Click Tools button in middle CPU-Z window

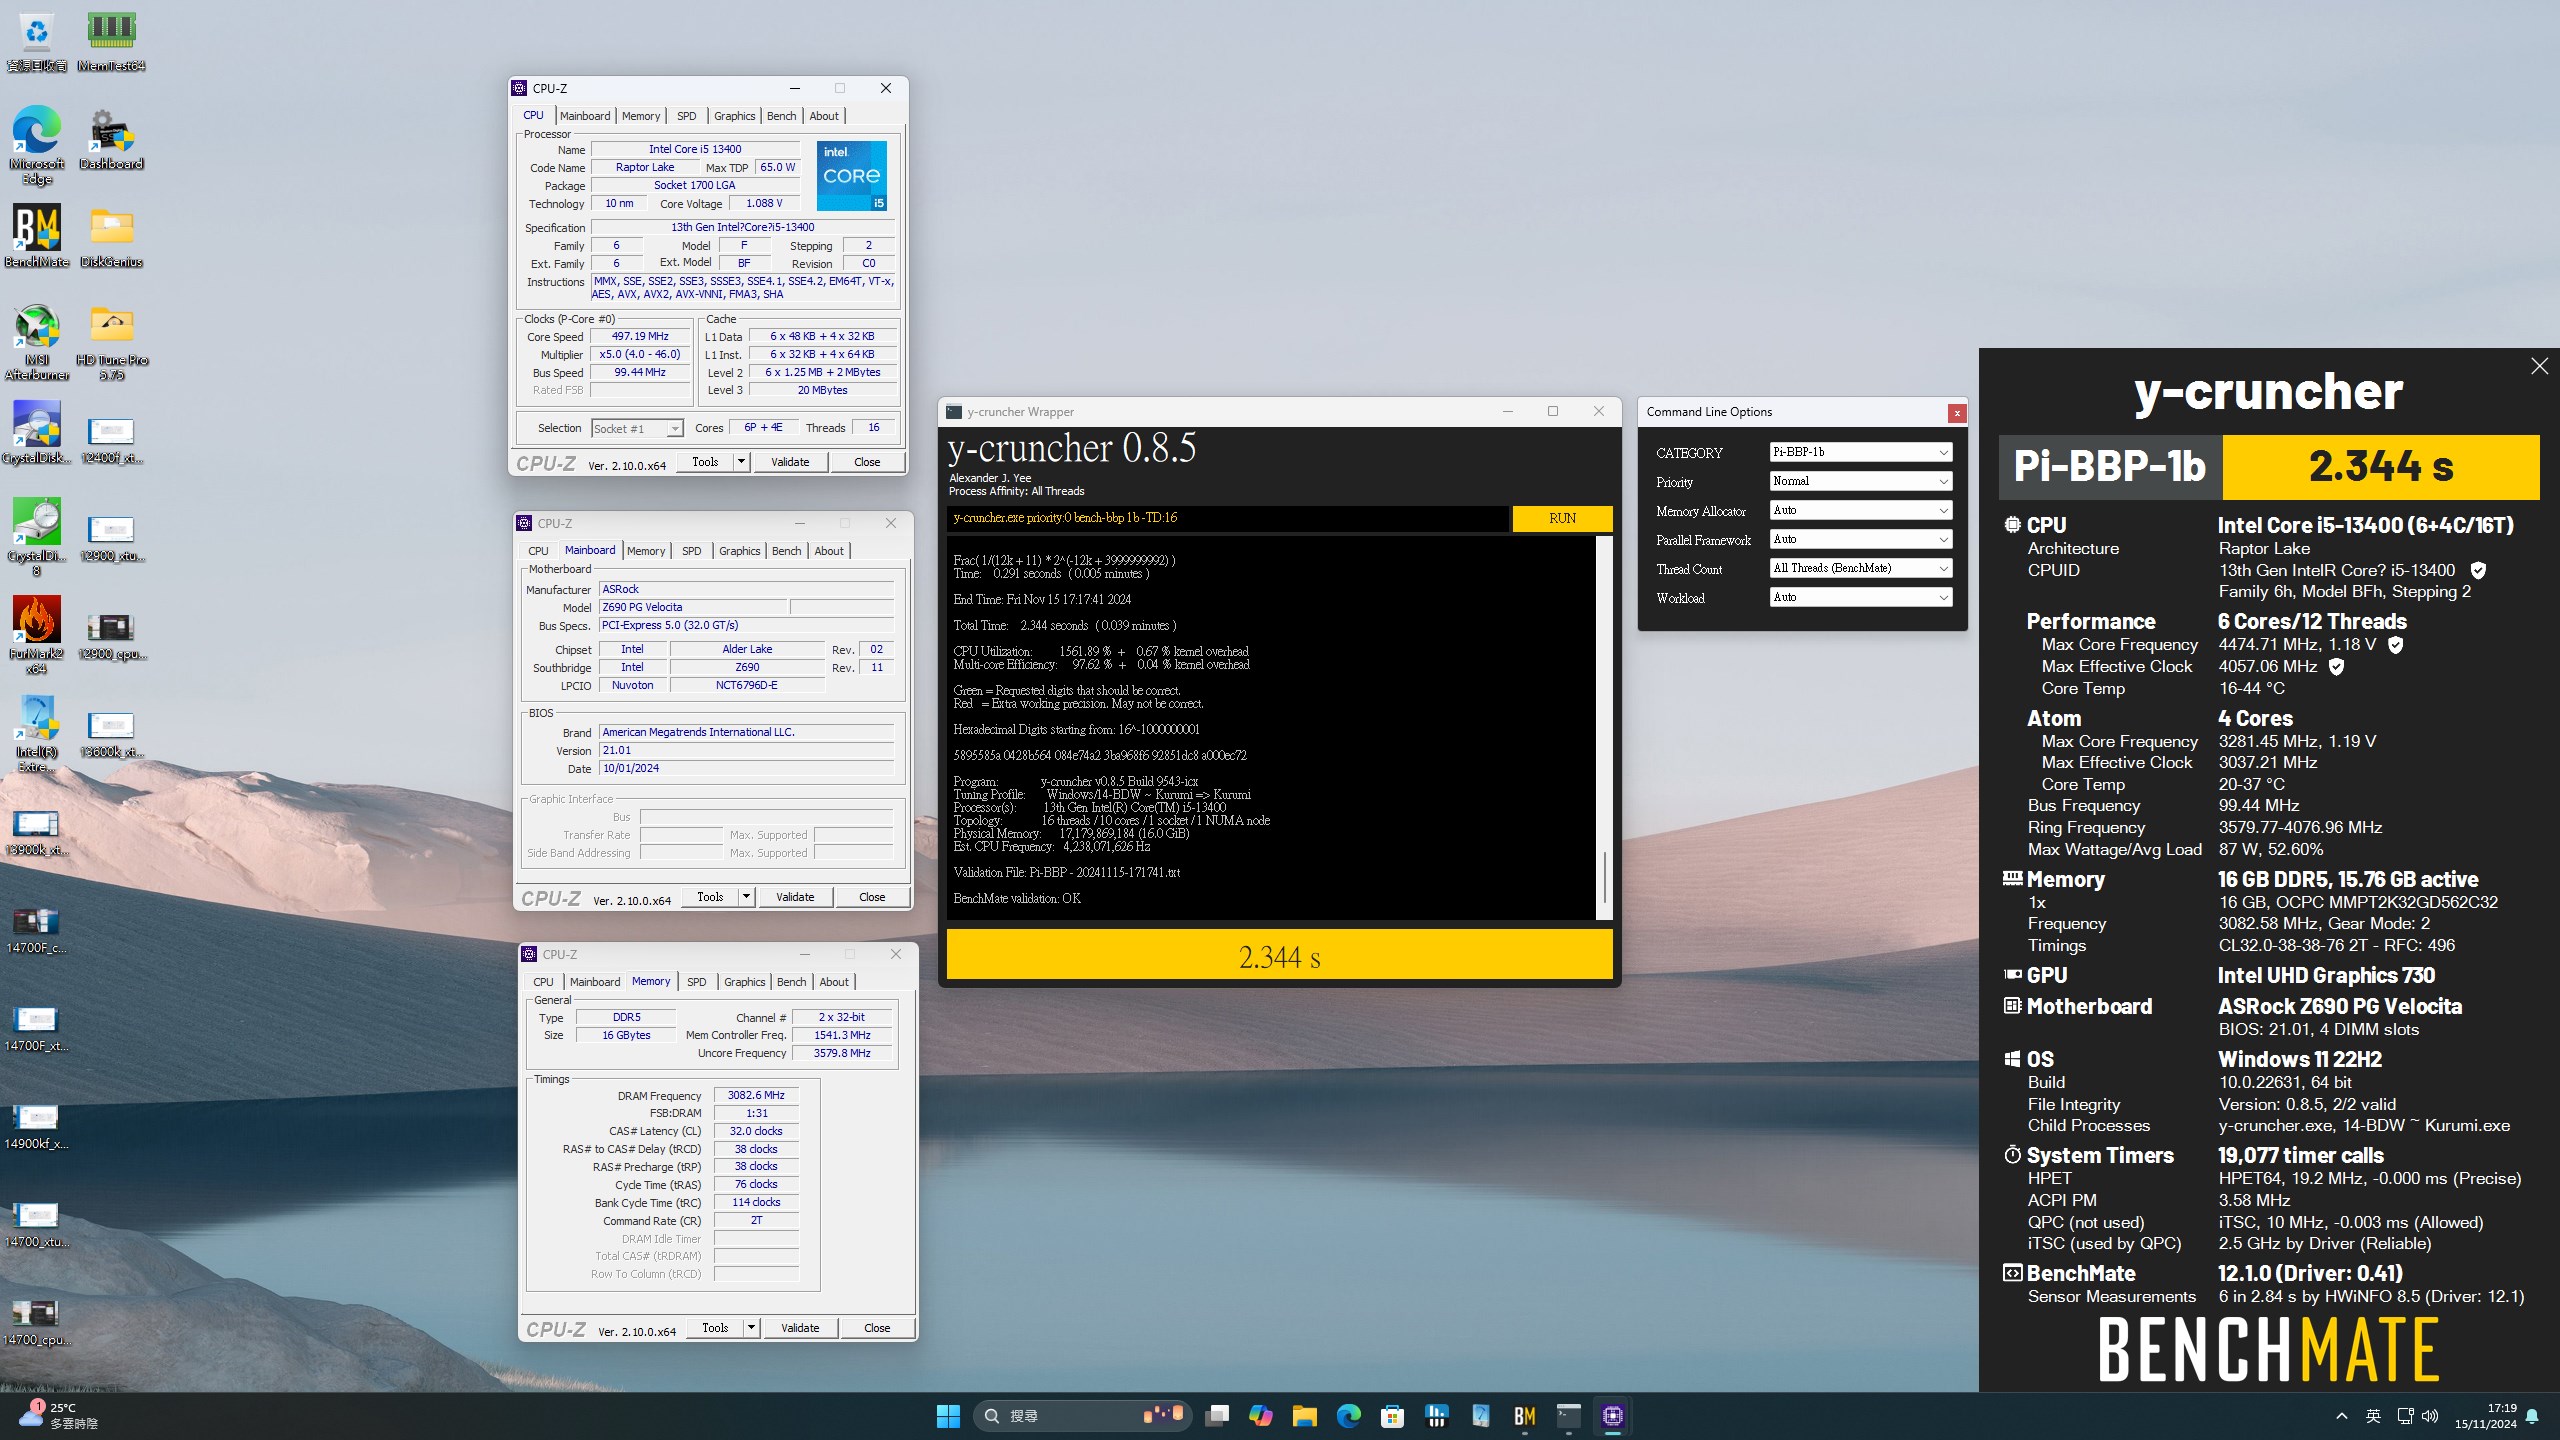[x=710, y=897]
